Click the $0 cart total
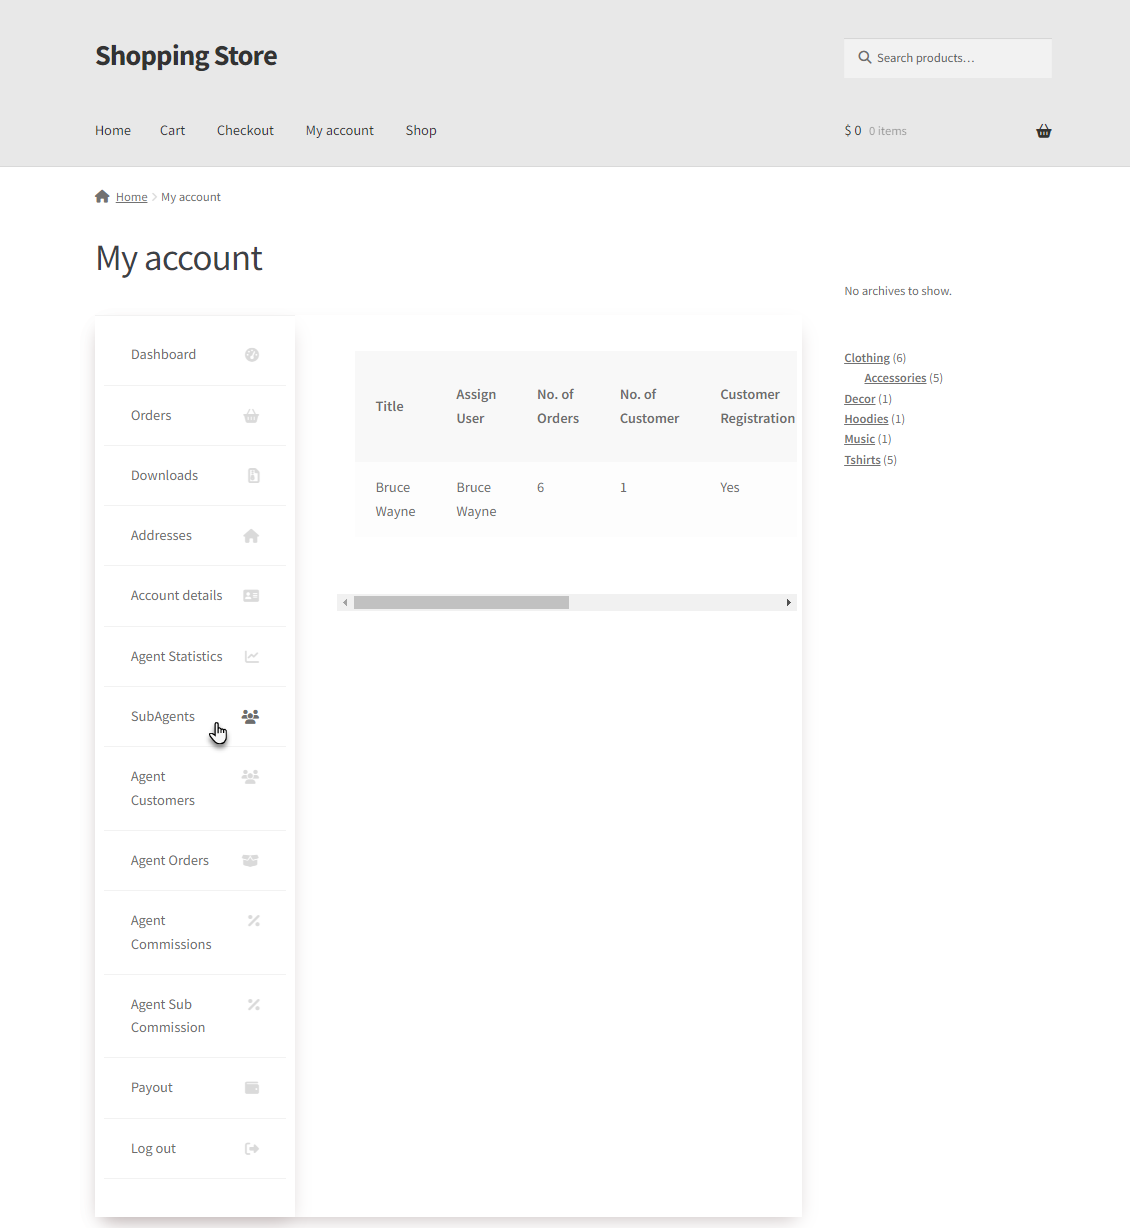Viewport: 1130px width, 1228px height. (853, 131)
